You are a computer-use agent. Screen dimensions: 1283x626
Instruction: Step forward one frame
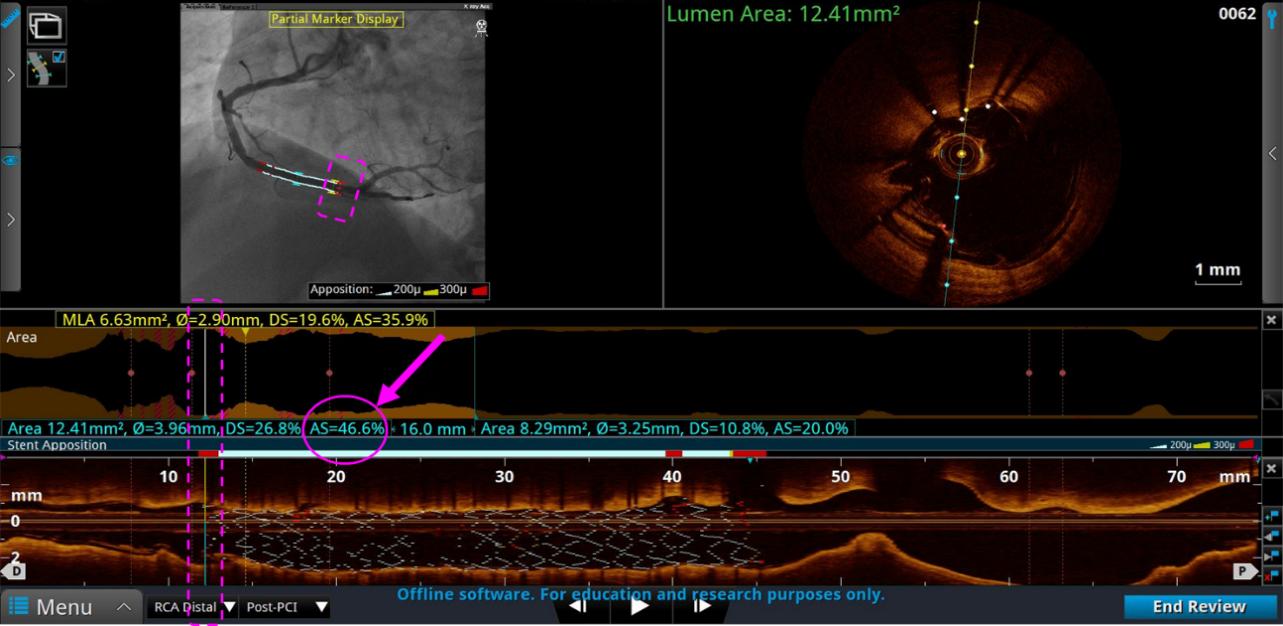[x=702, y=606]
